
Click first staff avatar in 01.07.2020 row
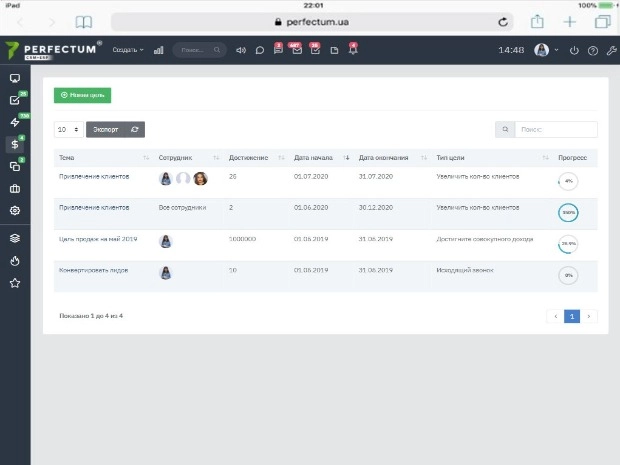coord(166,179)
